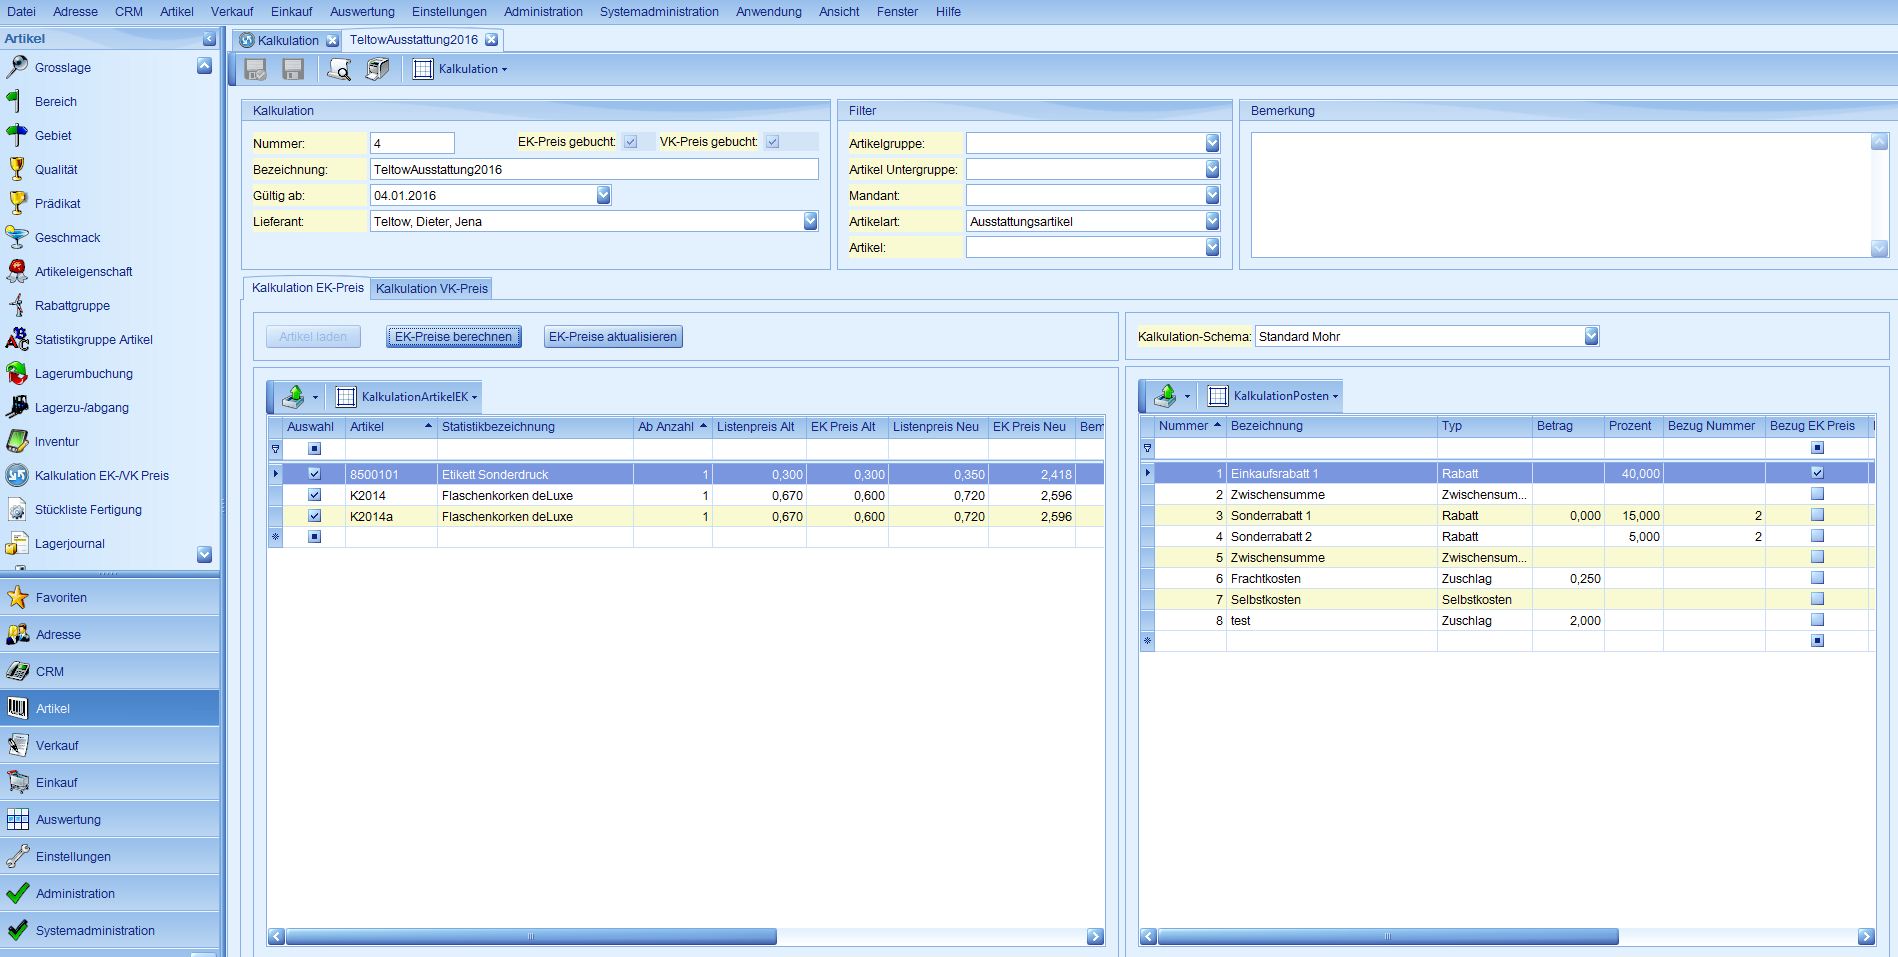Open the Lagerzu-/abgang icon
This screenshot has width=1898, height=957.
click(17, 408)
